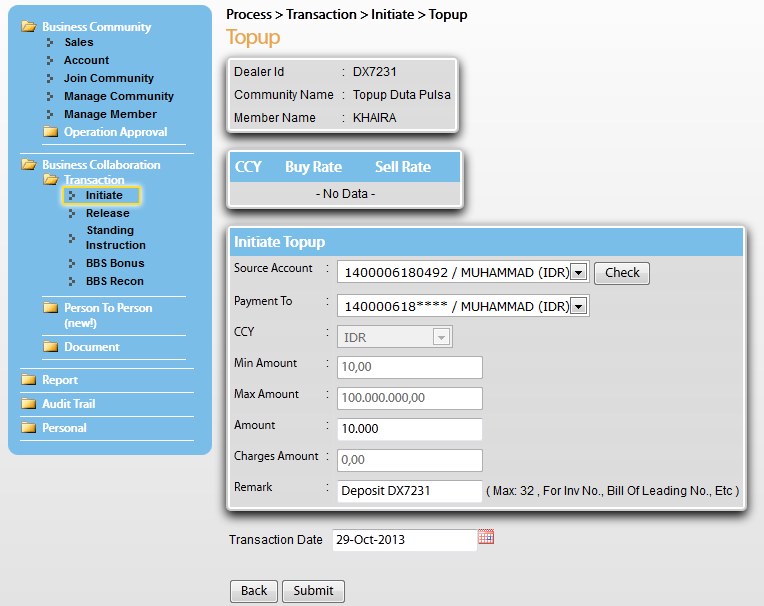Open BBS Recon in the sidebar

(x=114, y=281)
